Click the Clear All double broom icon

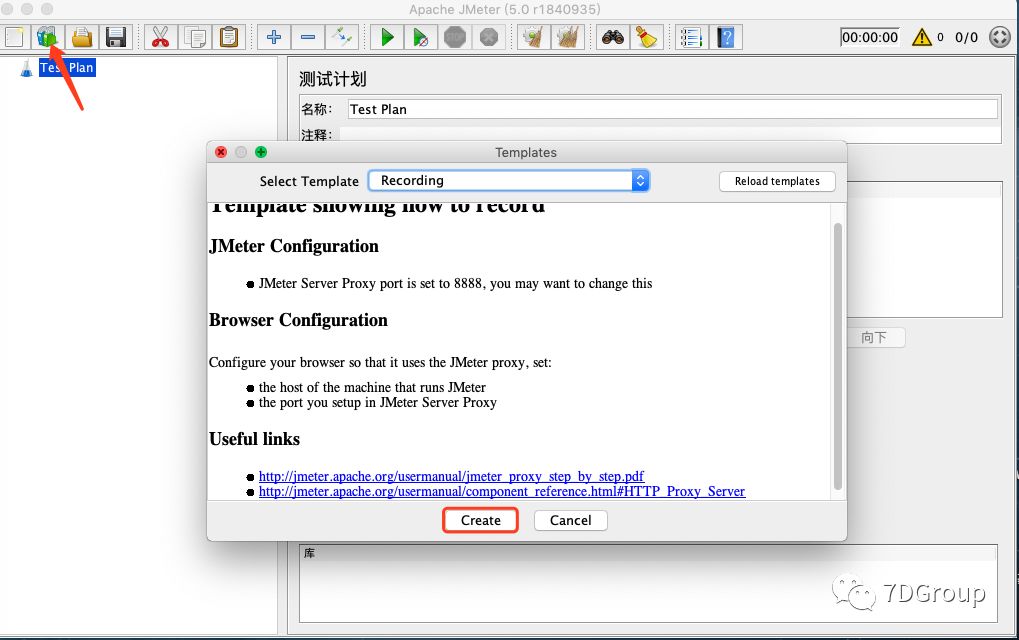(568, 37)
